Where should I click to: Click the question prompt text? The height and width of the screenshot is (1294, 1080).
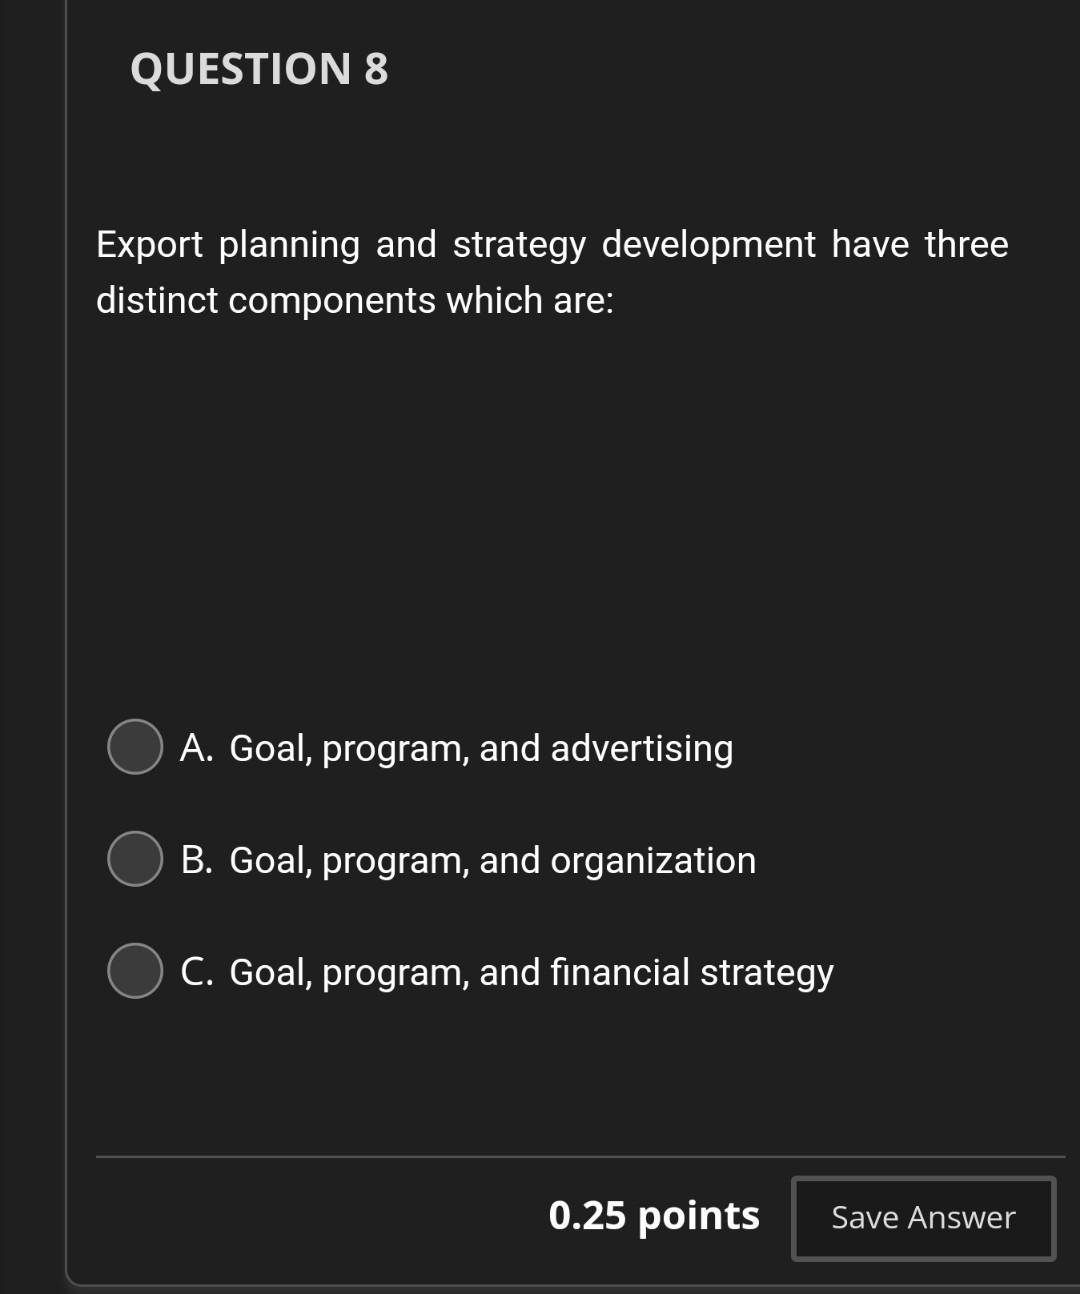pyautogui.click(x=550, y=271)
